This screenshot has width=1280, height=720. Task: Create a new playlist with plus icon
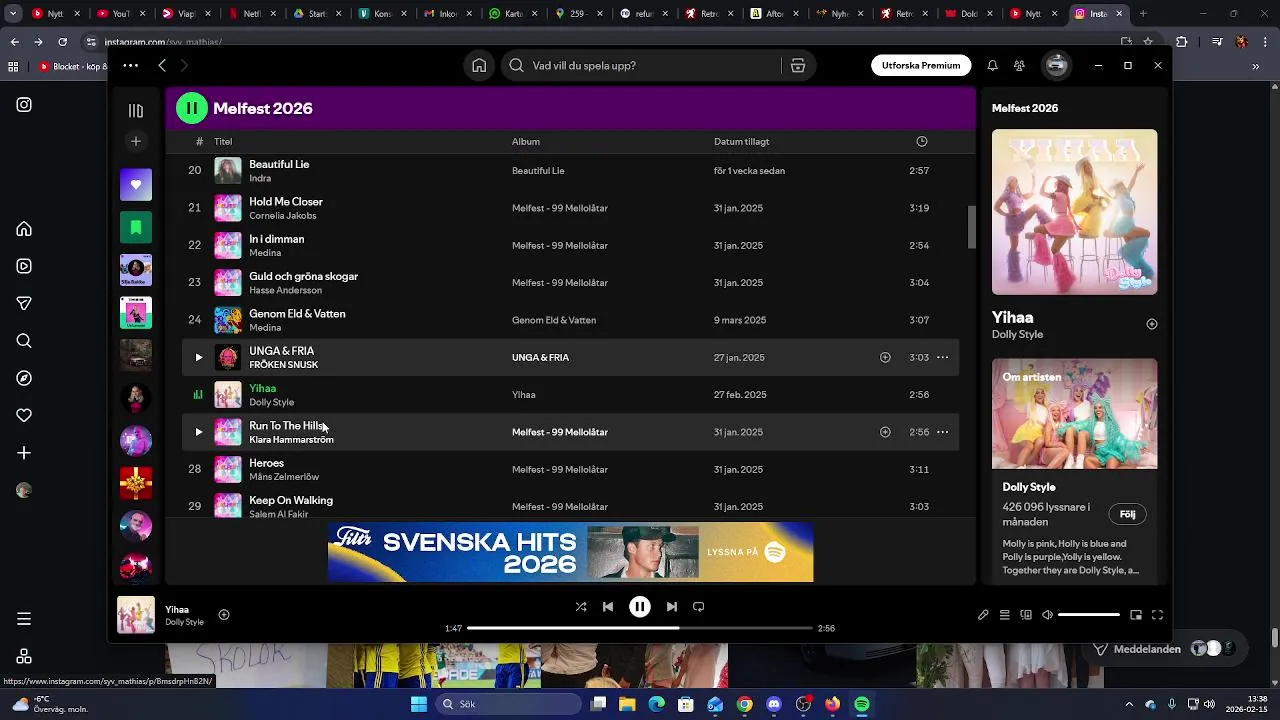[136, 141]
